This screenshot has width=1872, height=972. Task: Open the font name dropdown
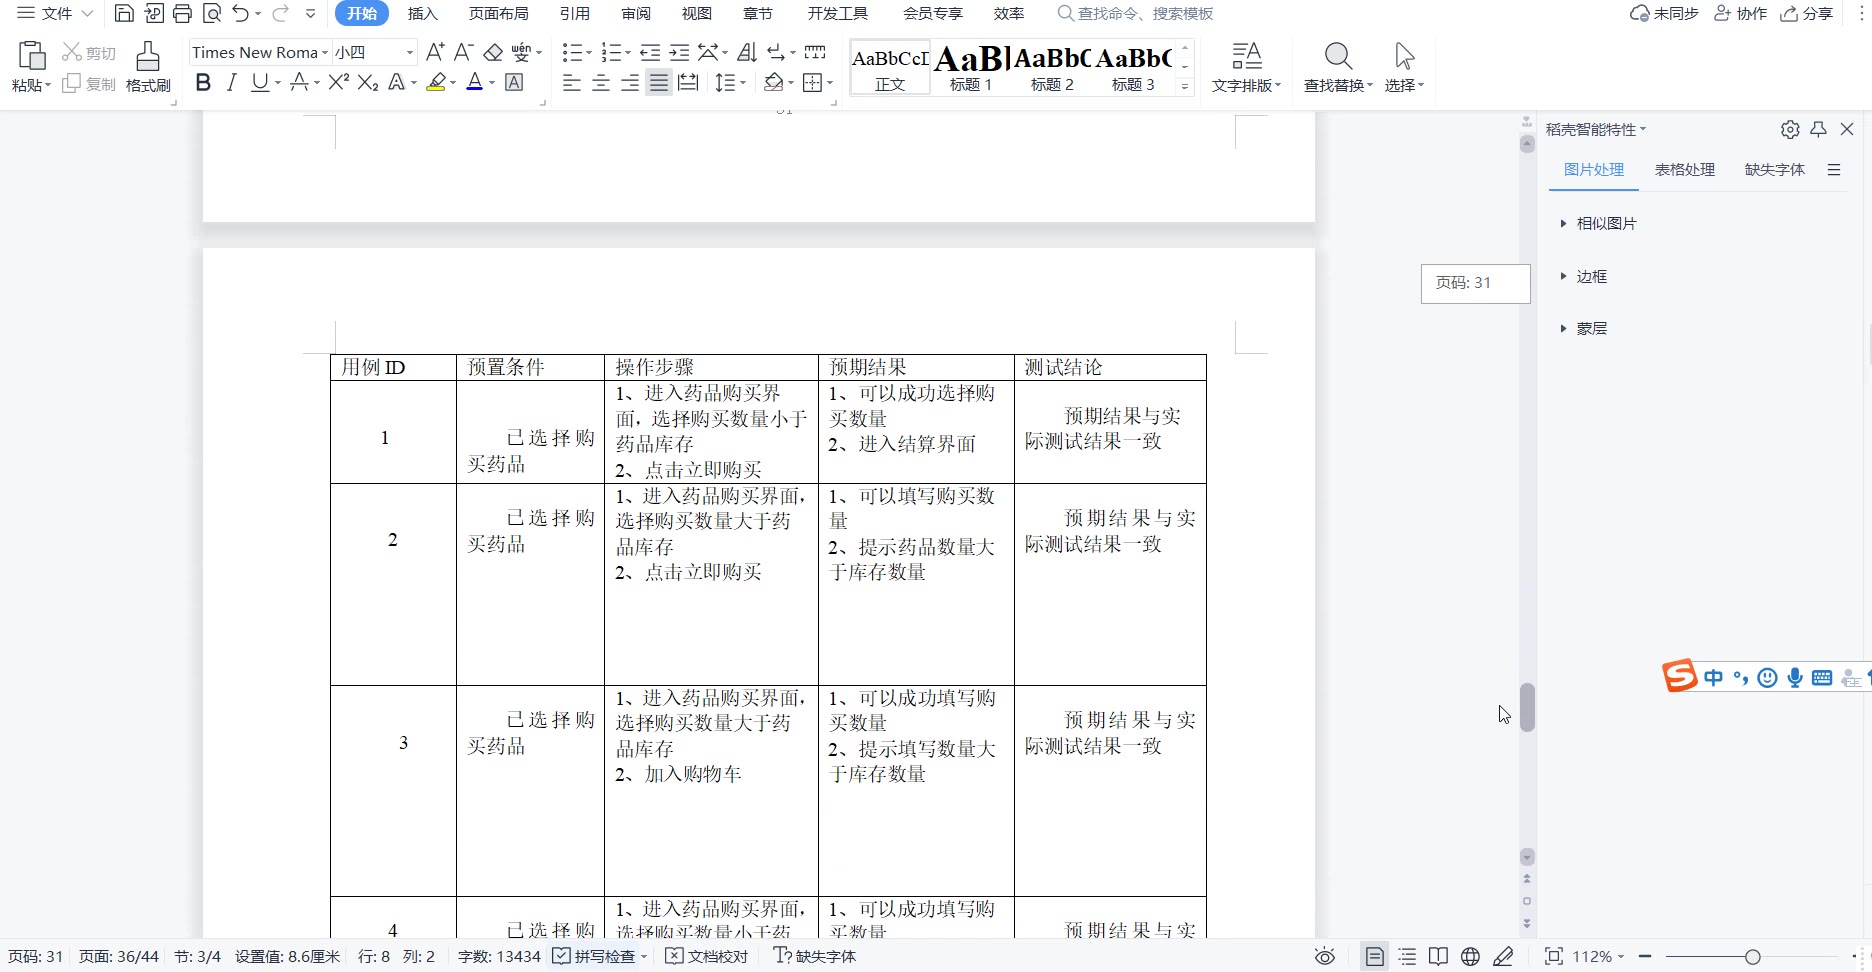tap(325, 53)
